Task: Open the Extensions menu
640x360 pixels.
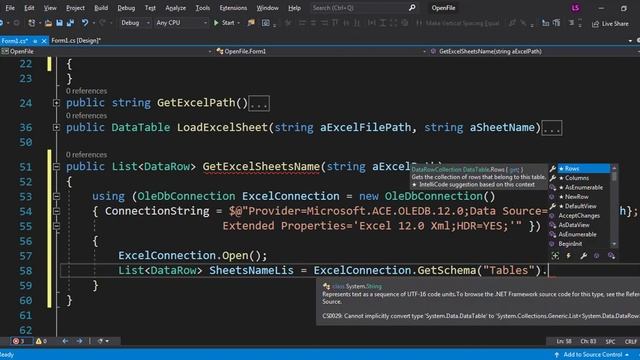Action: tap(233, 8)
